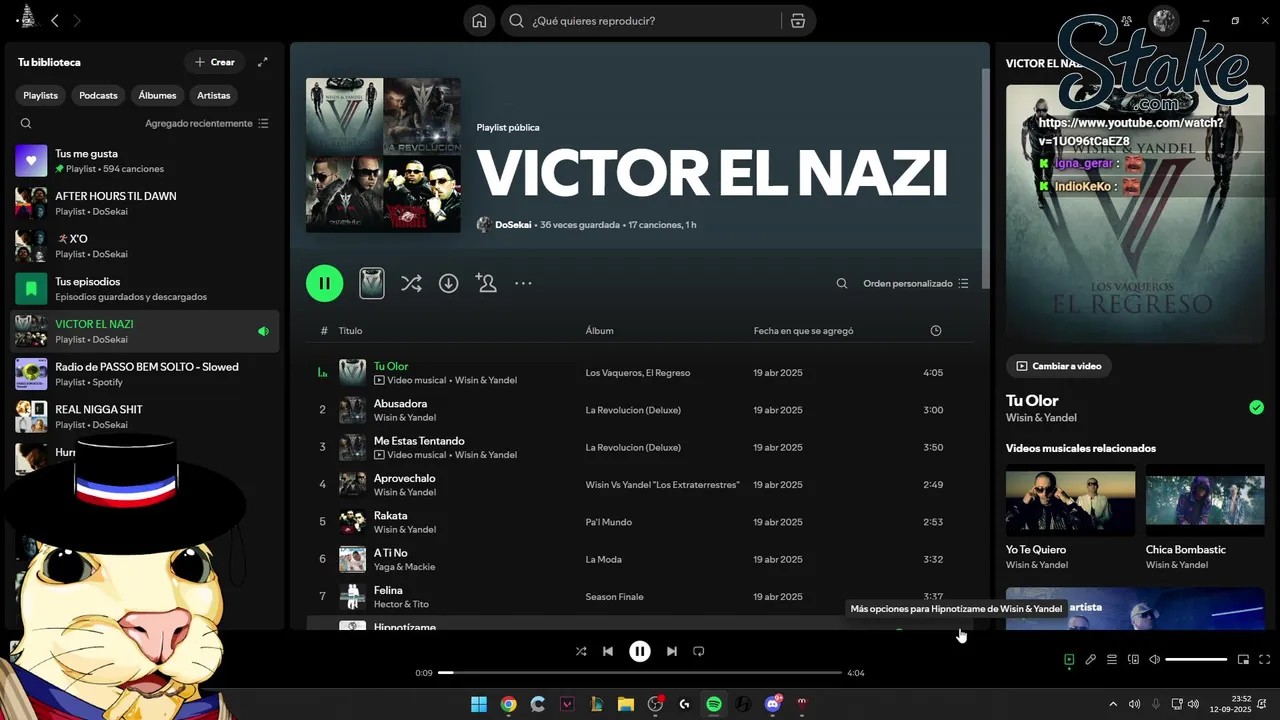Open AFTER HOURS TIL DAWN playlist
This screenshot has width=1280, height=720.
tap(145, 204)
